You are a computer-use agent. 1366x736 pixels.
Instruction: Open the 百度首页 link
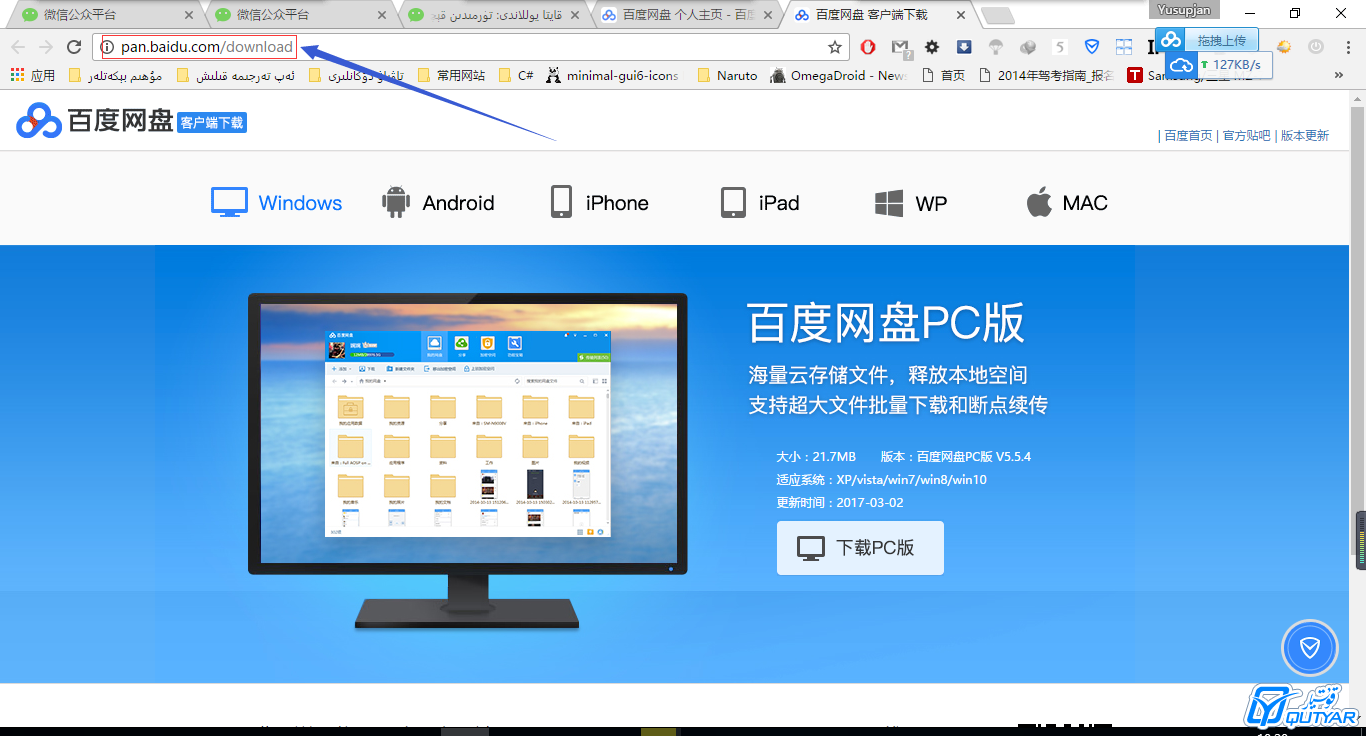point(1188,136)
